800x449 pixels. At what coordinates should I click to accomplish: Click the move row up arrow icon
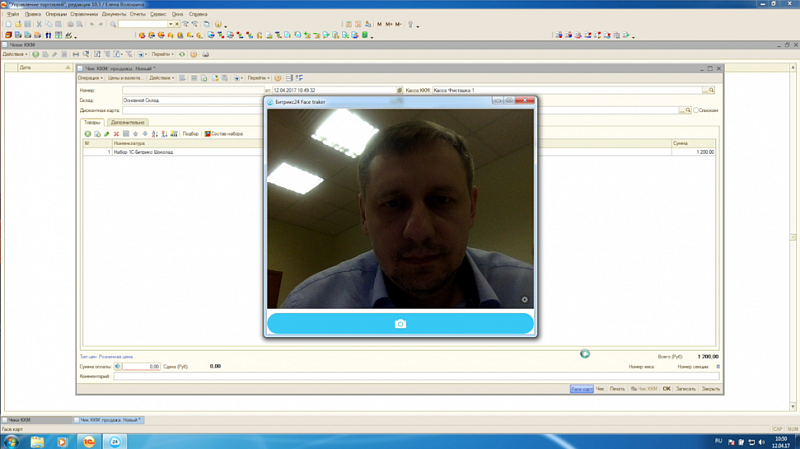coord(136,134)
